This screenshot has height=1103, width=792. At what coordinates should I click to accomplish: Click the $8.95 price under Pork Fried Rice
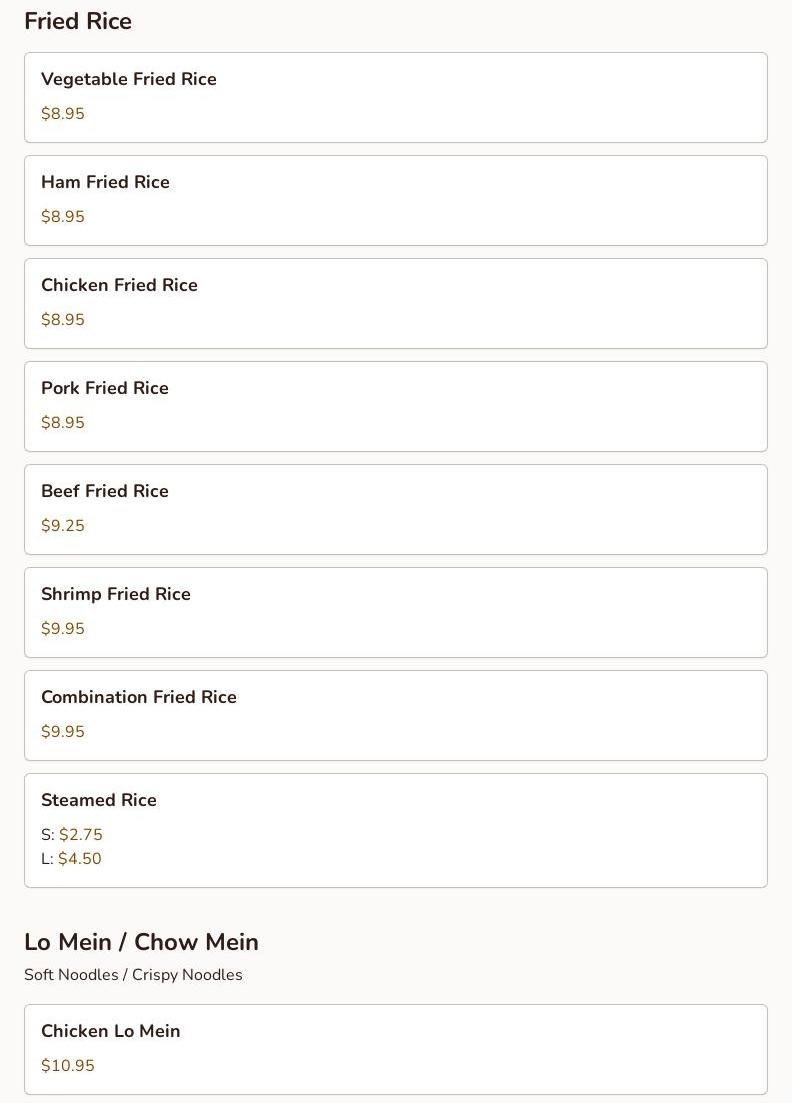pyautogui.click(x=63, y=422)
